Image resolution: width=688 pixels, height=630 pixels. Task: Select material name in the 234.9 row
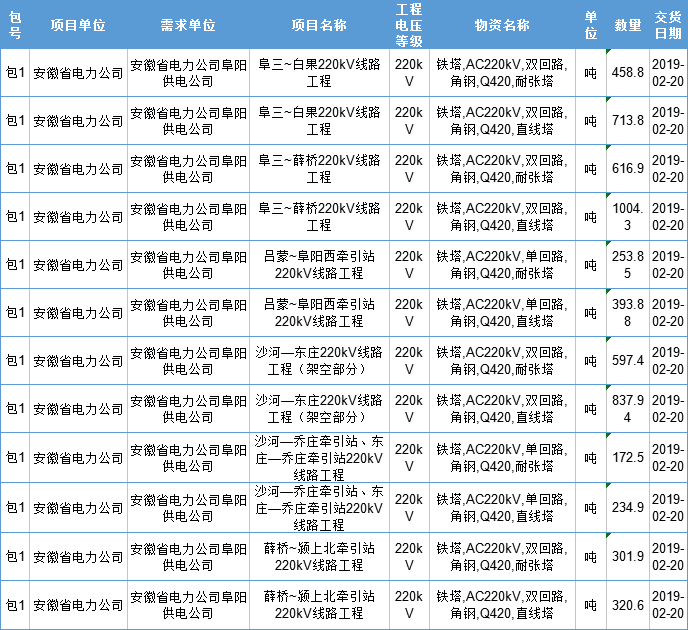pyautogui.click(x=502, y=508)
